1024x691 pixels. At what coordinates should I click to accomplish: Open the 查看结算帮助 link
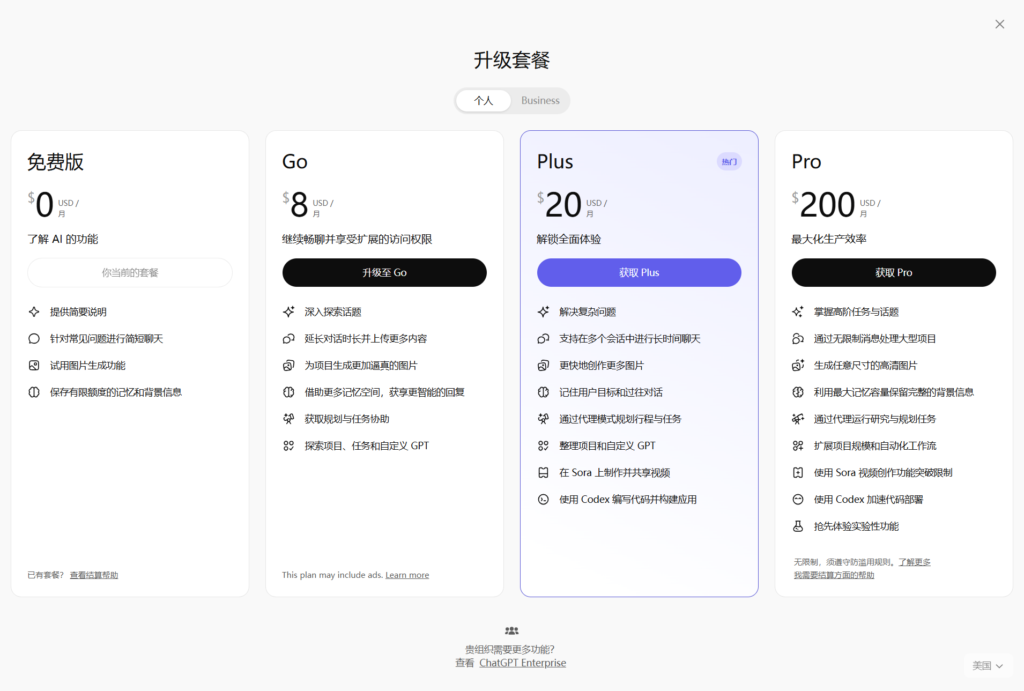(x=94, y=575)
